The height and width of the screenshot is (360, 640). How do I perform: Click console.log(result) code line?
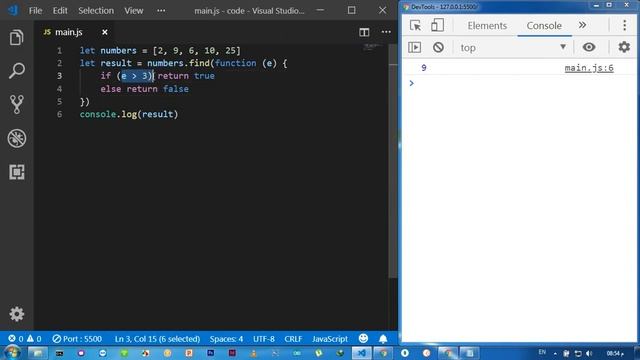click(x=129, y=114)
